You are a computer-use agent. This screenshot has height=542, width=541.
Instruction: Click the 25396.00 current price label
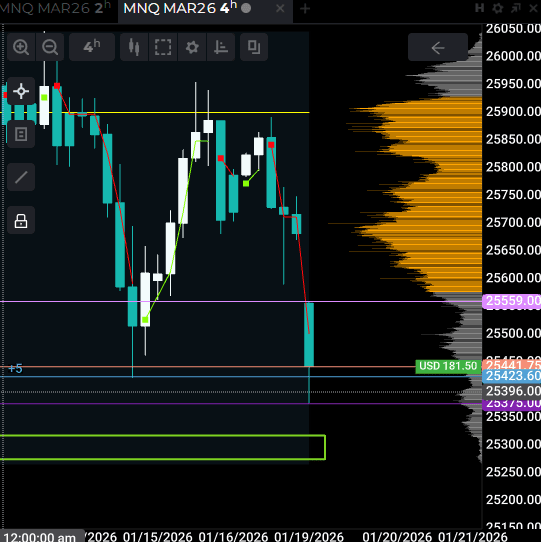click(x=513, y=391)
